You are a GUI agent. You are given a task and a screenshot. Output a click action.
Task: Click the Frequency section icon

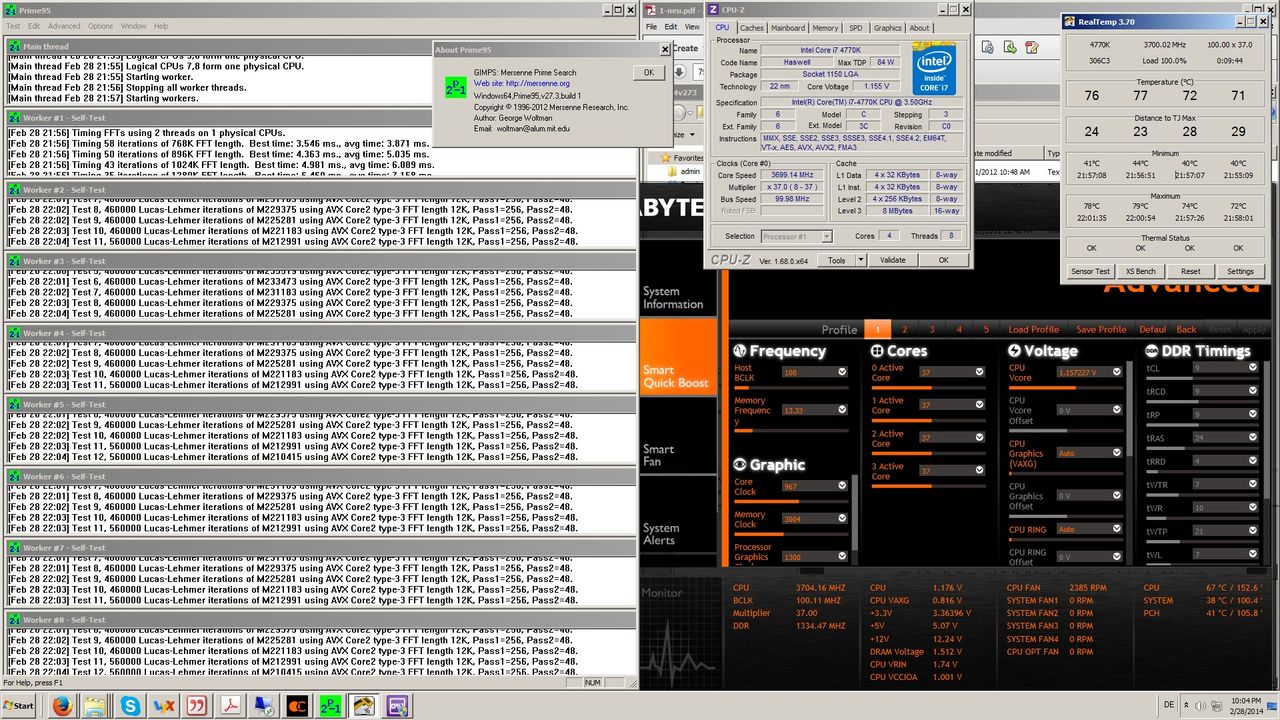point(740,351)
